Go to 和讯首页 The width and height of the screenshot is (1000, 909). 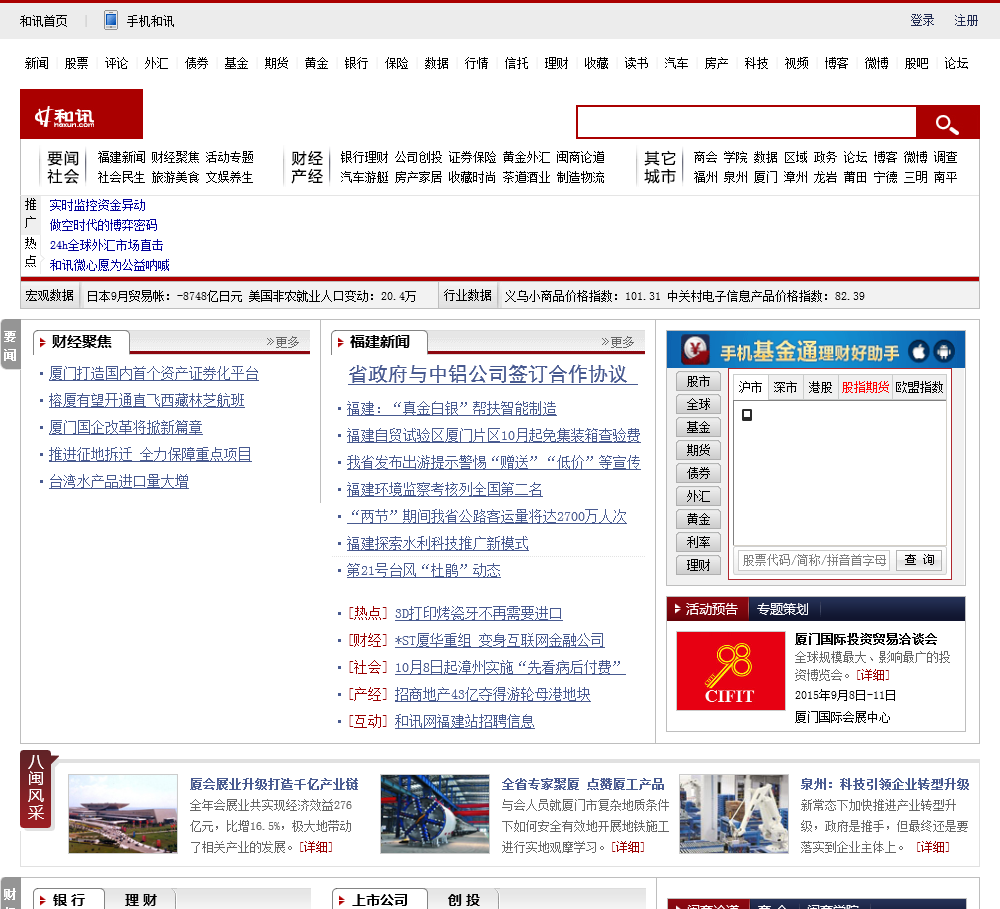pyautogui.click(x=43, y=21)
